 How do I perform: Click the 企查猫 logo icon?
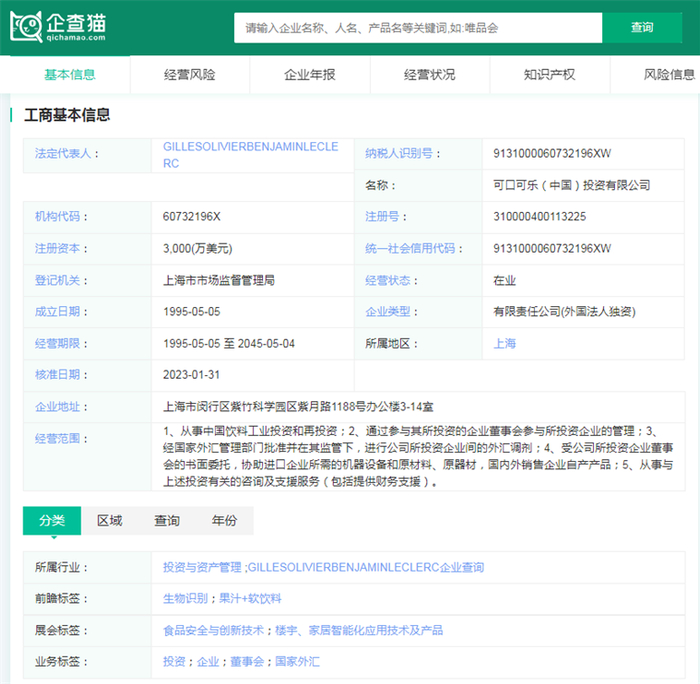point(28,27)
